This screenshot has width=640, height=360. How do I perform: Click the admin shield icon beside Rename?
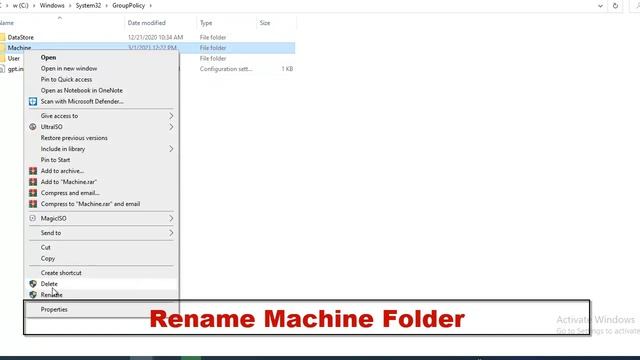click(x=33, y=294)
